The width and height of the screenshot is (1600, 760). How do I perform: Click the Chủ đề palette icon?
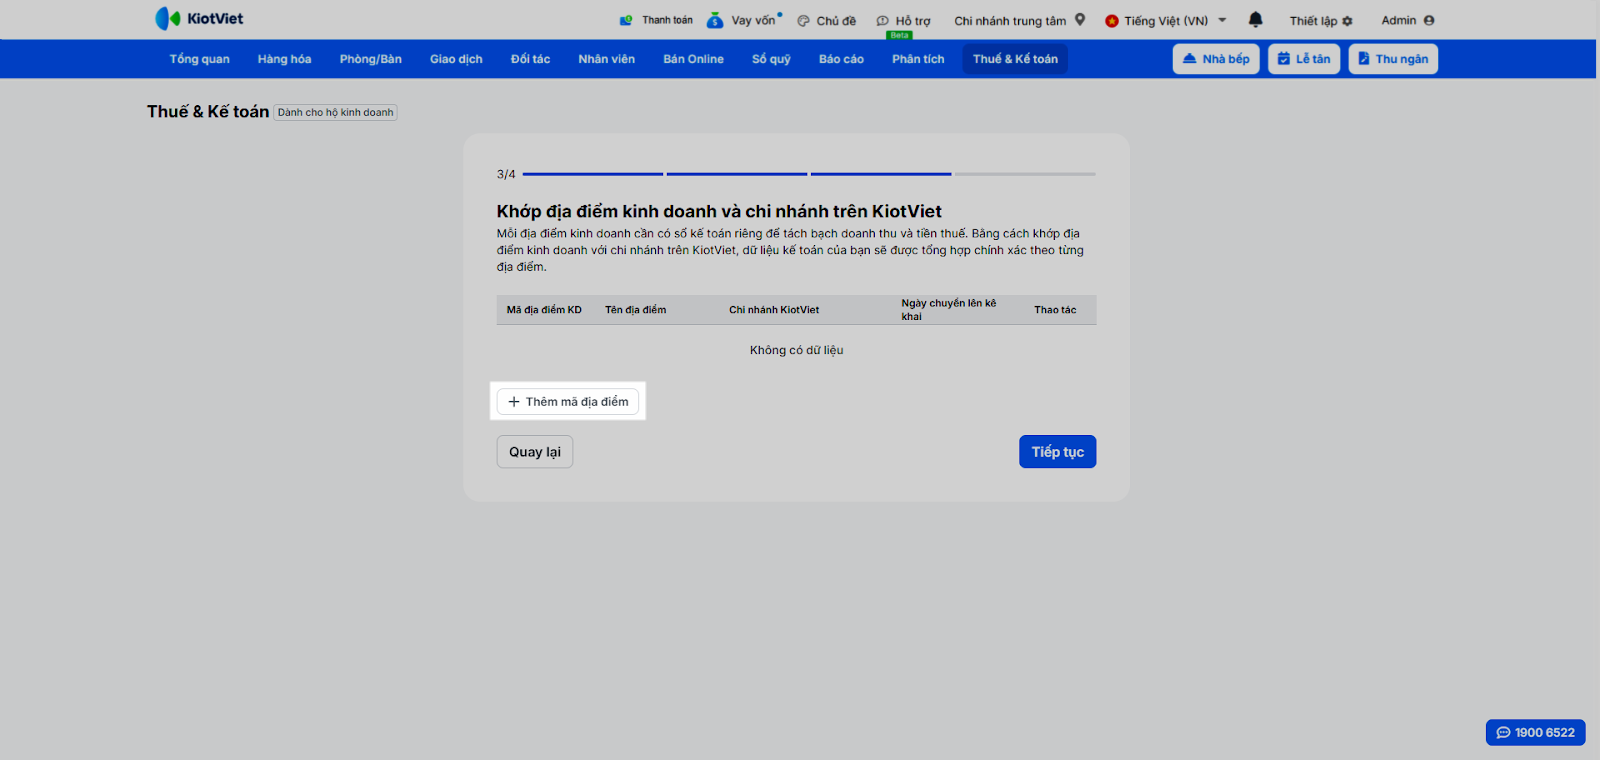803,21
